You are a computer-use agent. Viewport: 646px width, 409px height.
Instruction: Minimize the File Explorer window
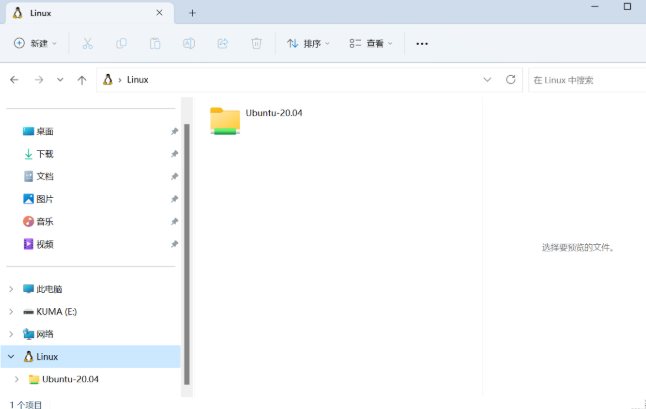point(595,7)
